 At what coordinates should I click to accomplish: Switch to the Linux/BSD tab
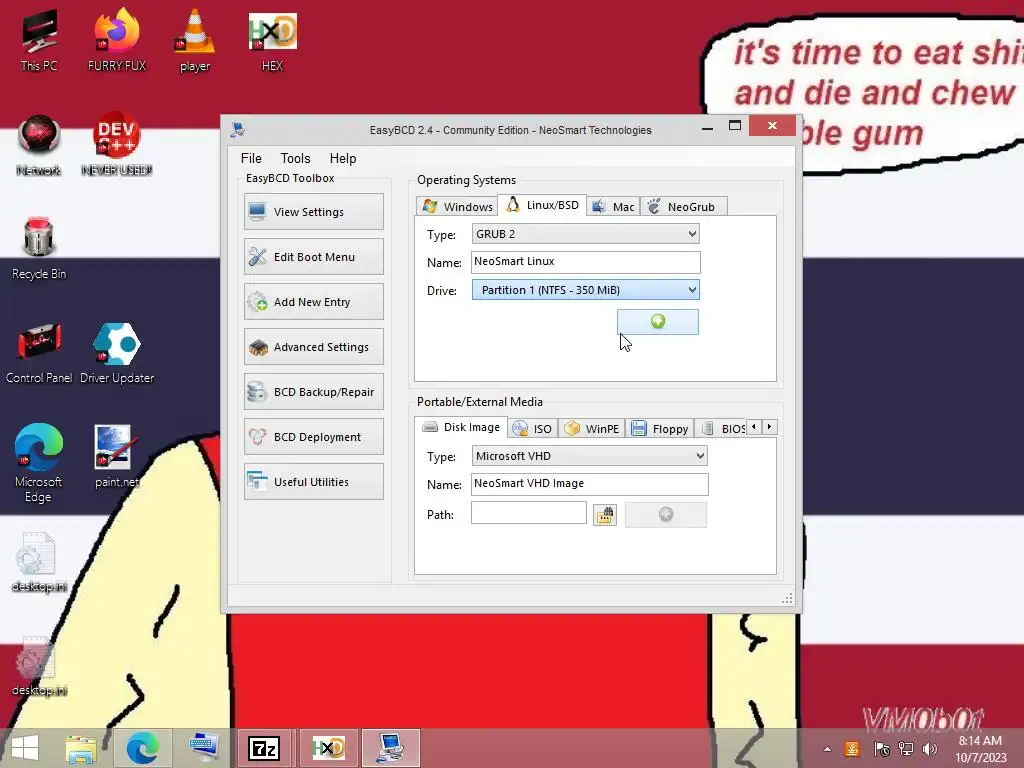[542, 205]
